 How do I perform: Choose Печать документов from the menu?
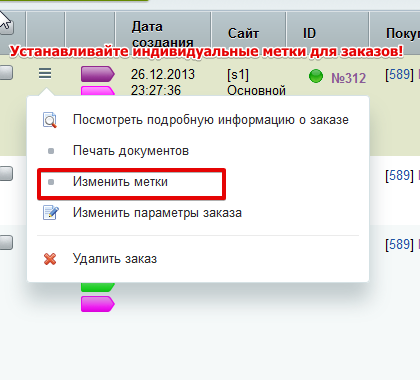[x=131, y=151]
